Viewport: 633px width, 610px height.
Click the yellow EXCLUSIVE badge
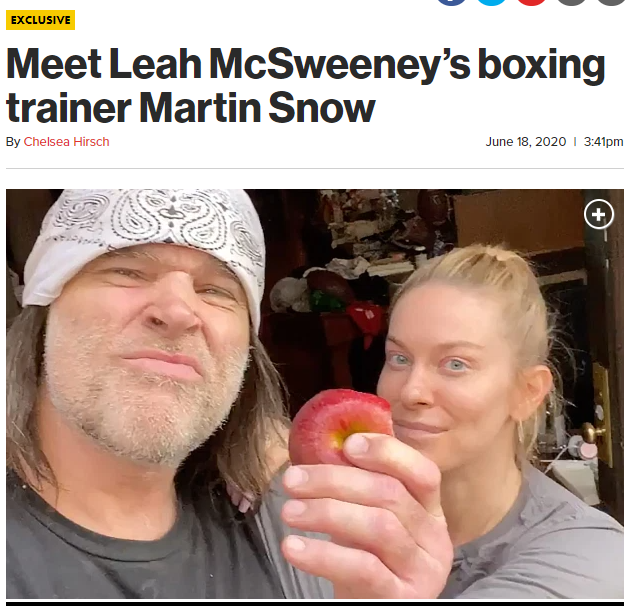pos(40,20)
